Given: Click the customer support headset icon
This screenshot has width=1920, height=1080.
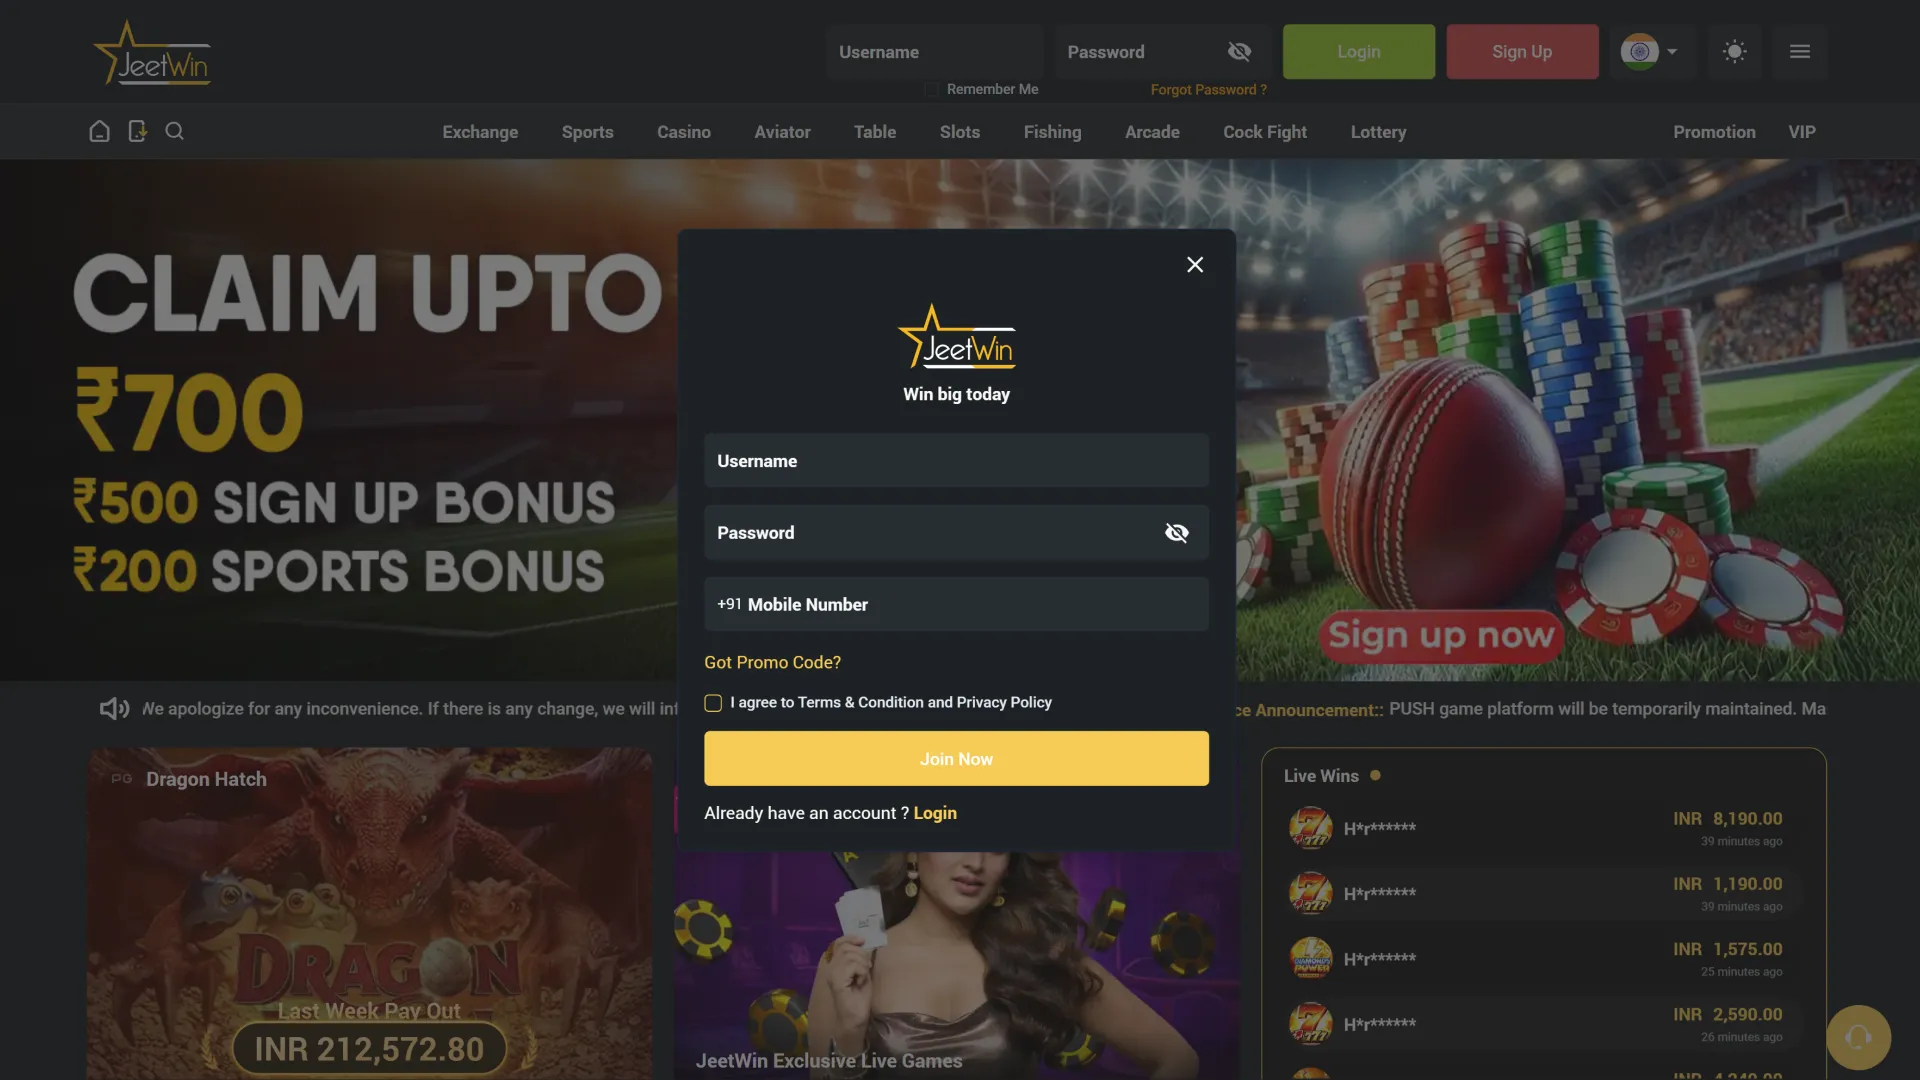Looking at the screenshot, I should coord(1858,1037).
